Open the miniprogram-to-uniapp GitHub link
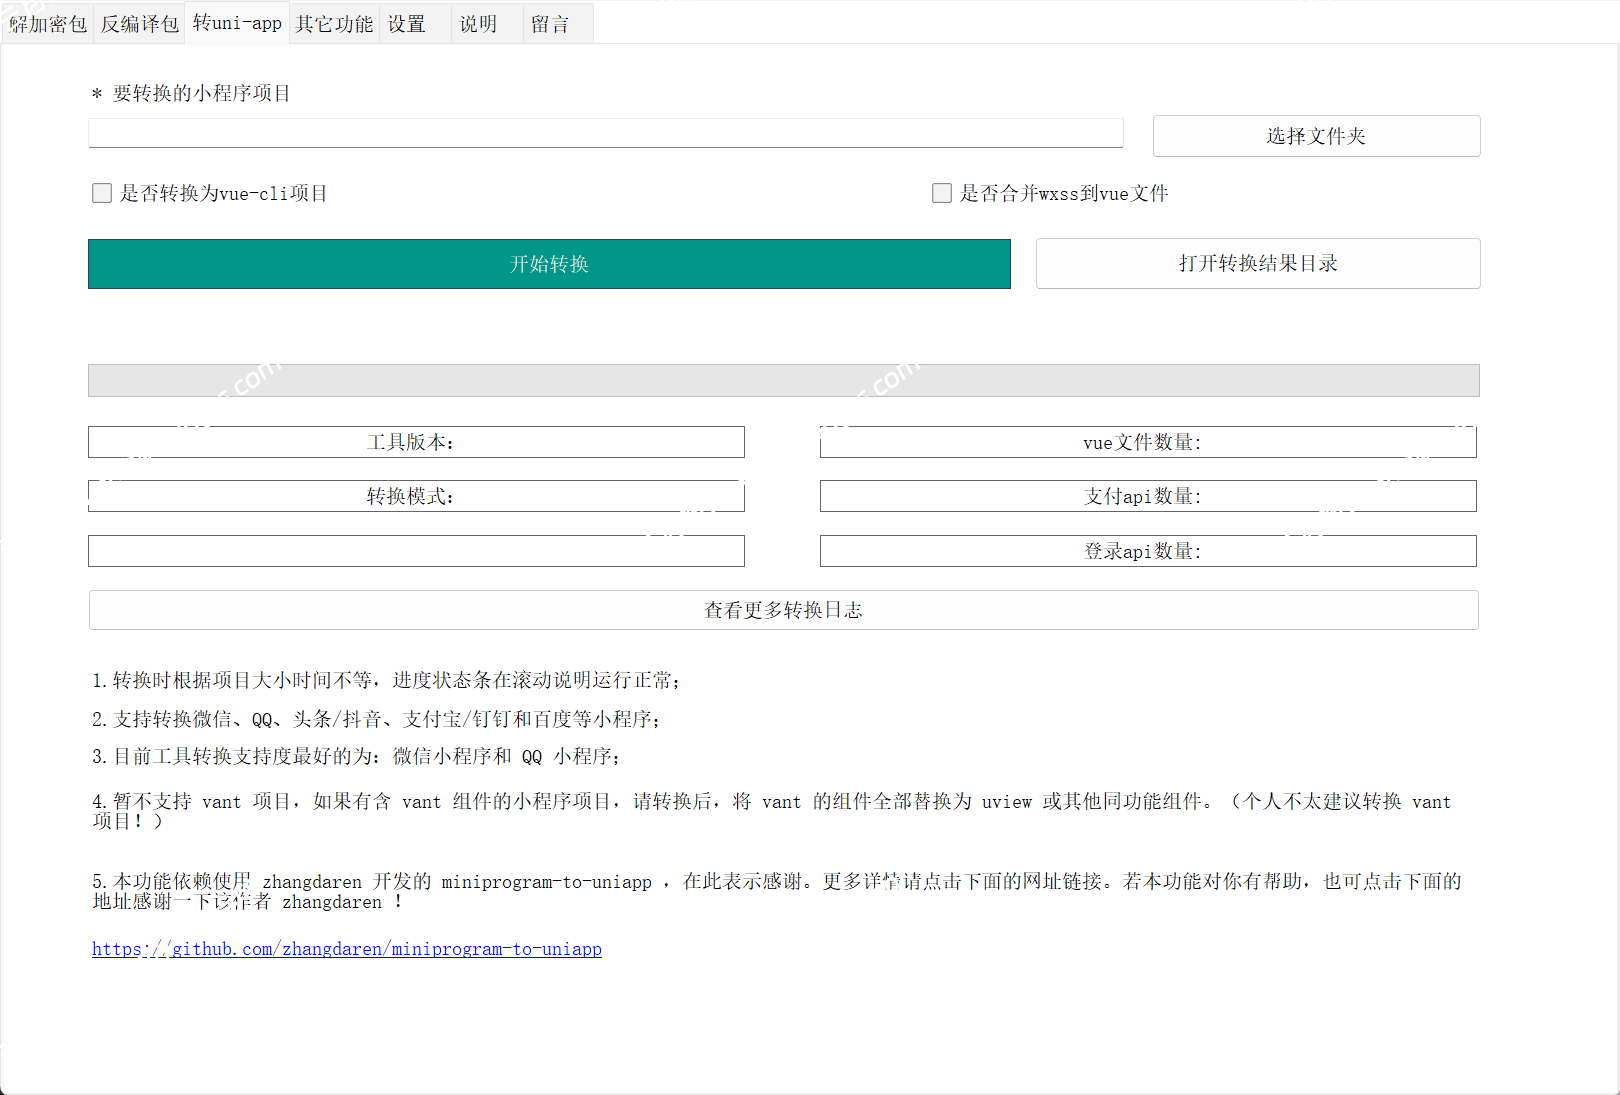The height and width of the screenshot is (1095, 1620). pyautogui.click(x=346, y=948)
